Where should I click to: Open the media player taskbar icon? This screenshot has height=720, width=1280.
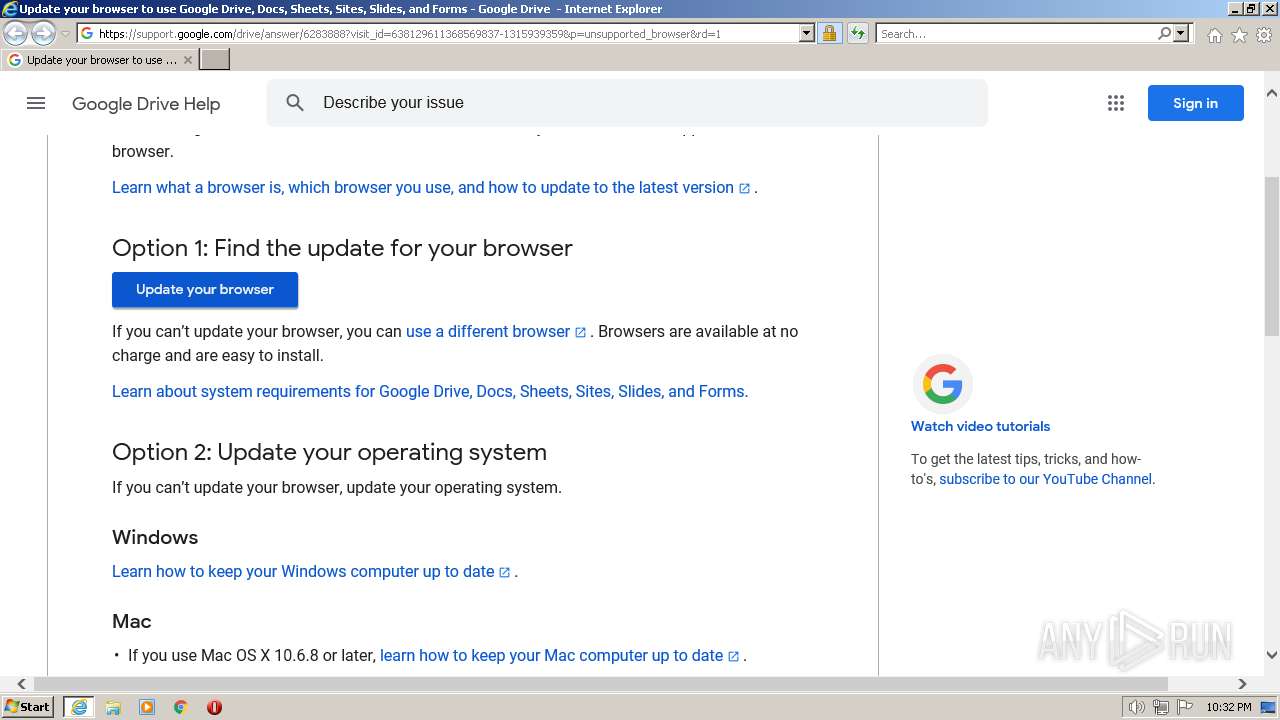pyautogui.click(x=147, y=707)
